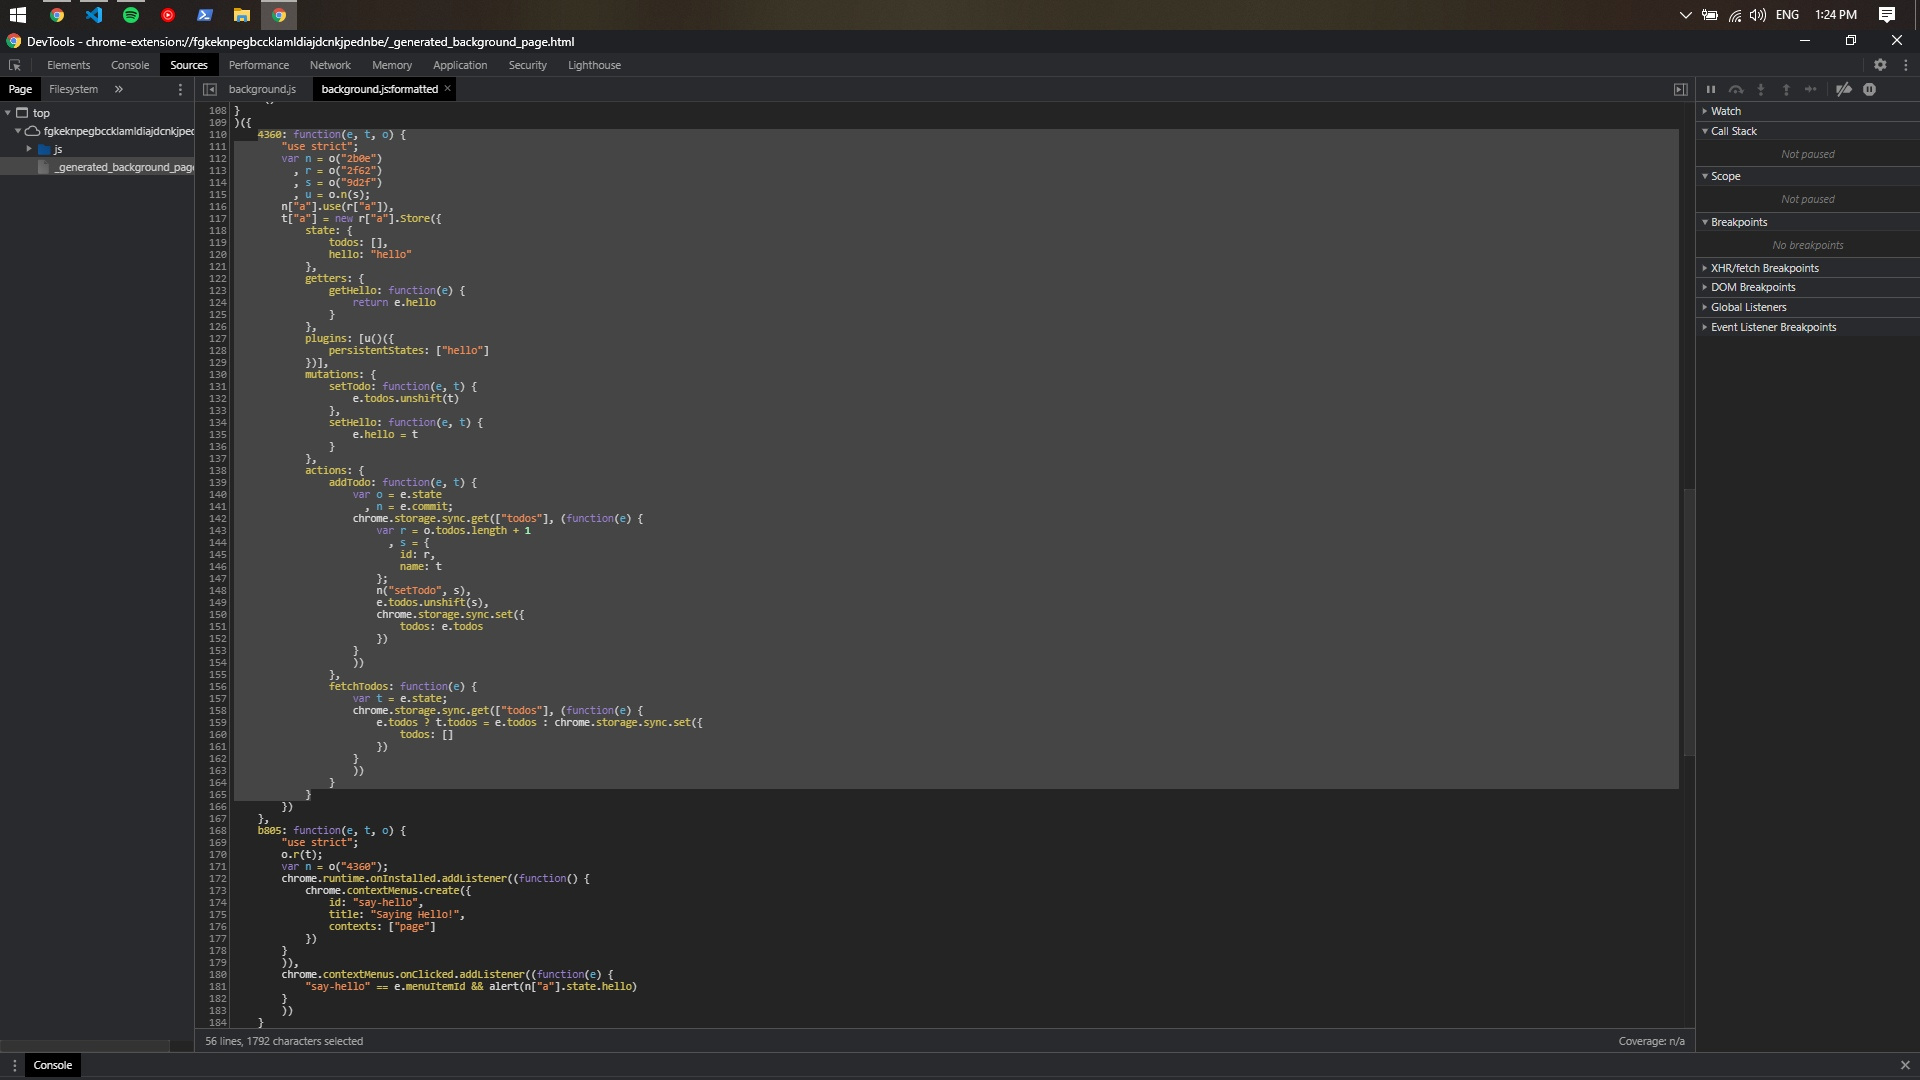Show hidden system tray icons

pos(1685,15)
